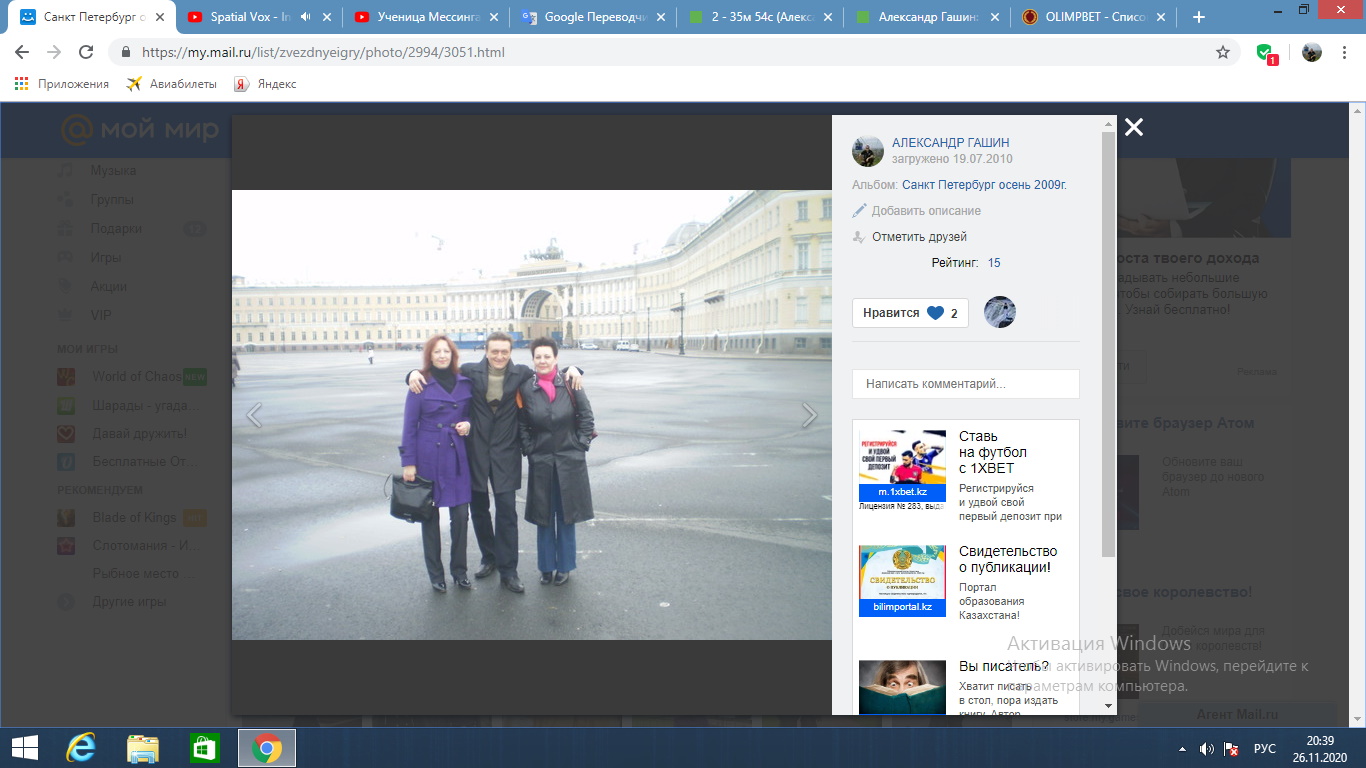Show the next photo with the right arrow
The width and height of the screenshot is (1366, 768).
click(809, 415)
